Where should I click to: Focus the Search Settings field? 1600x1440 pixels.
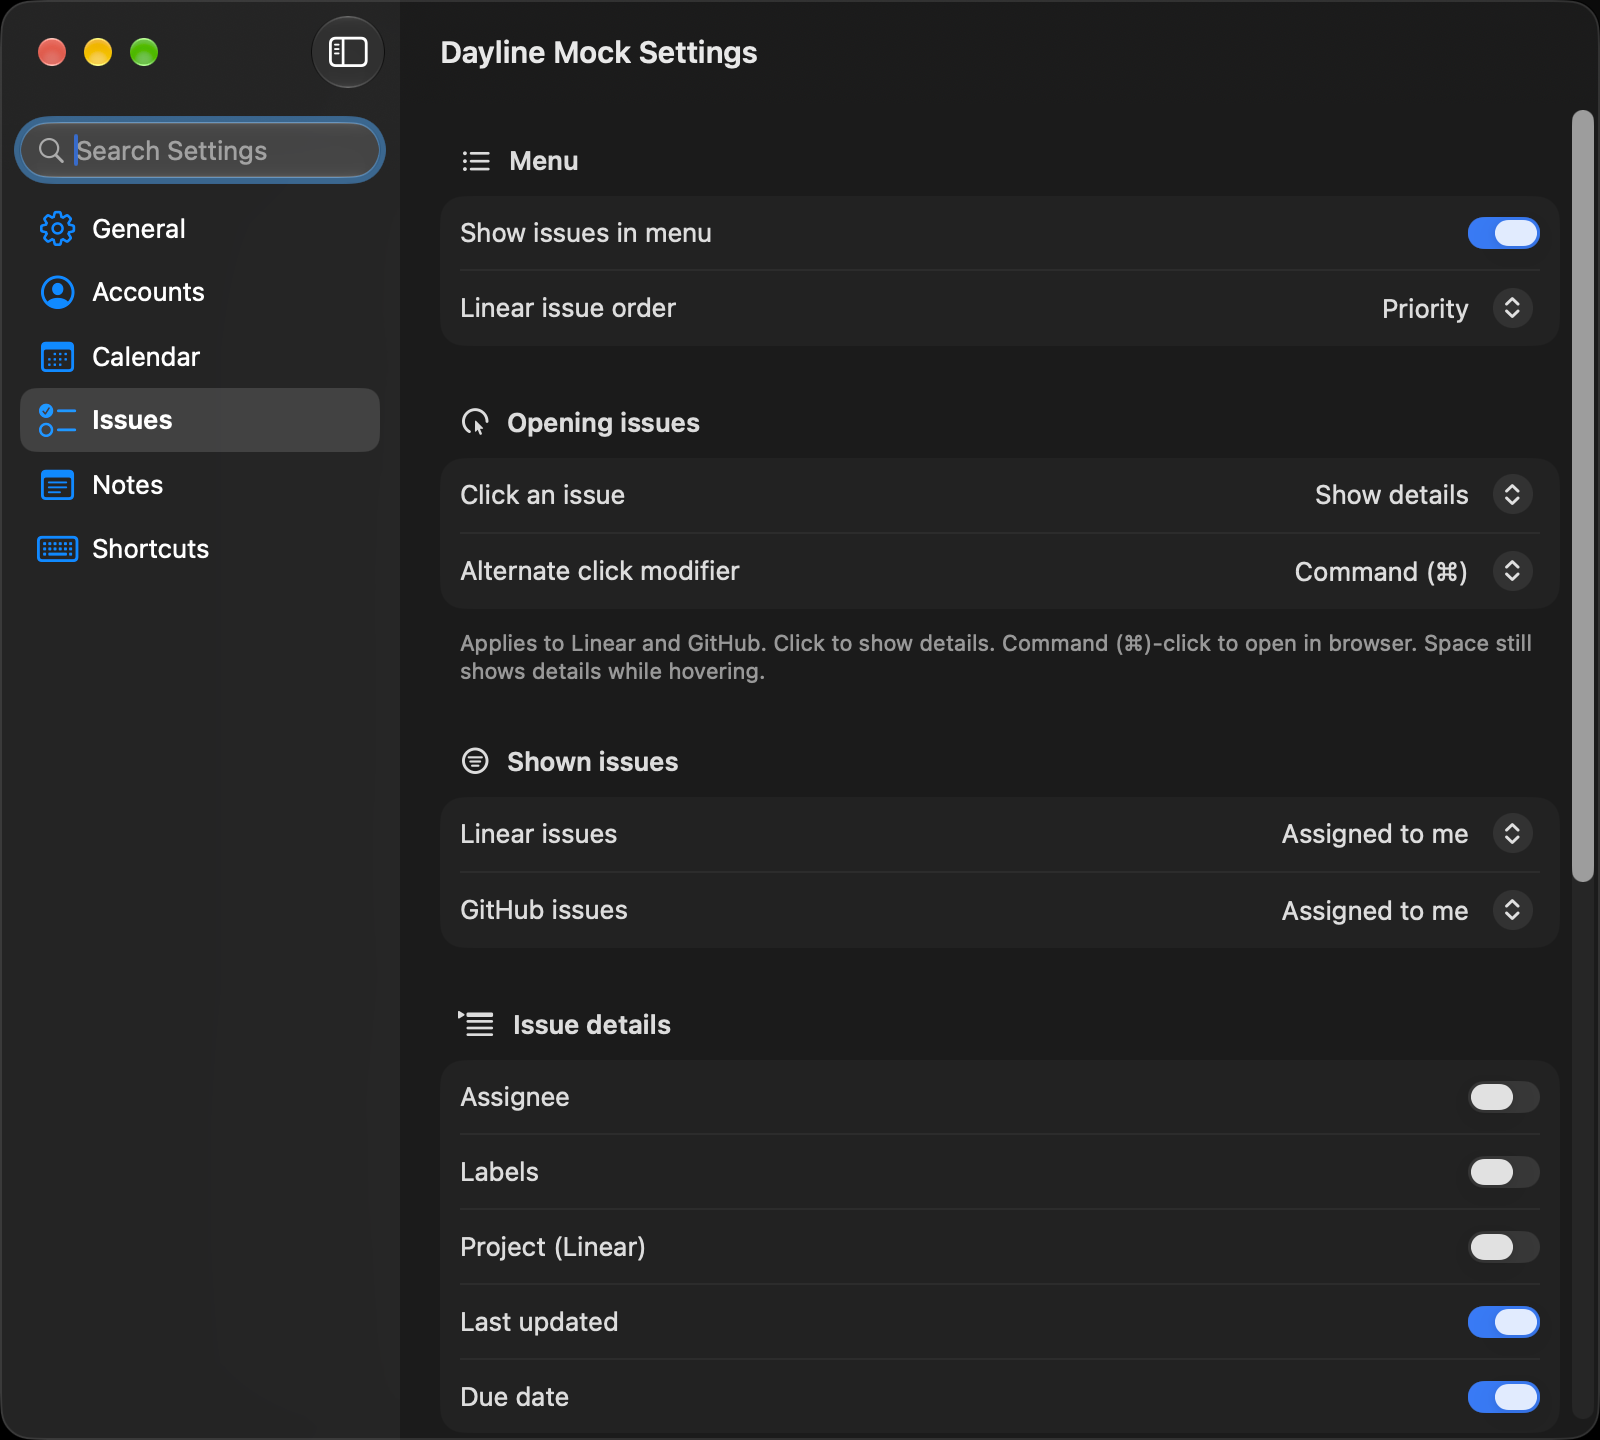point(200,150)
